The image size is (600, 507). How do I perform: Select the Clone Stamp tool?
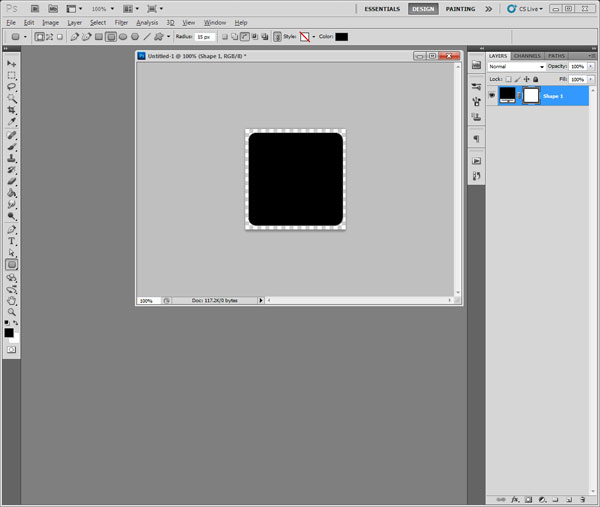[x=11, y=158]
